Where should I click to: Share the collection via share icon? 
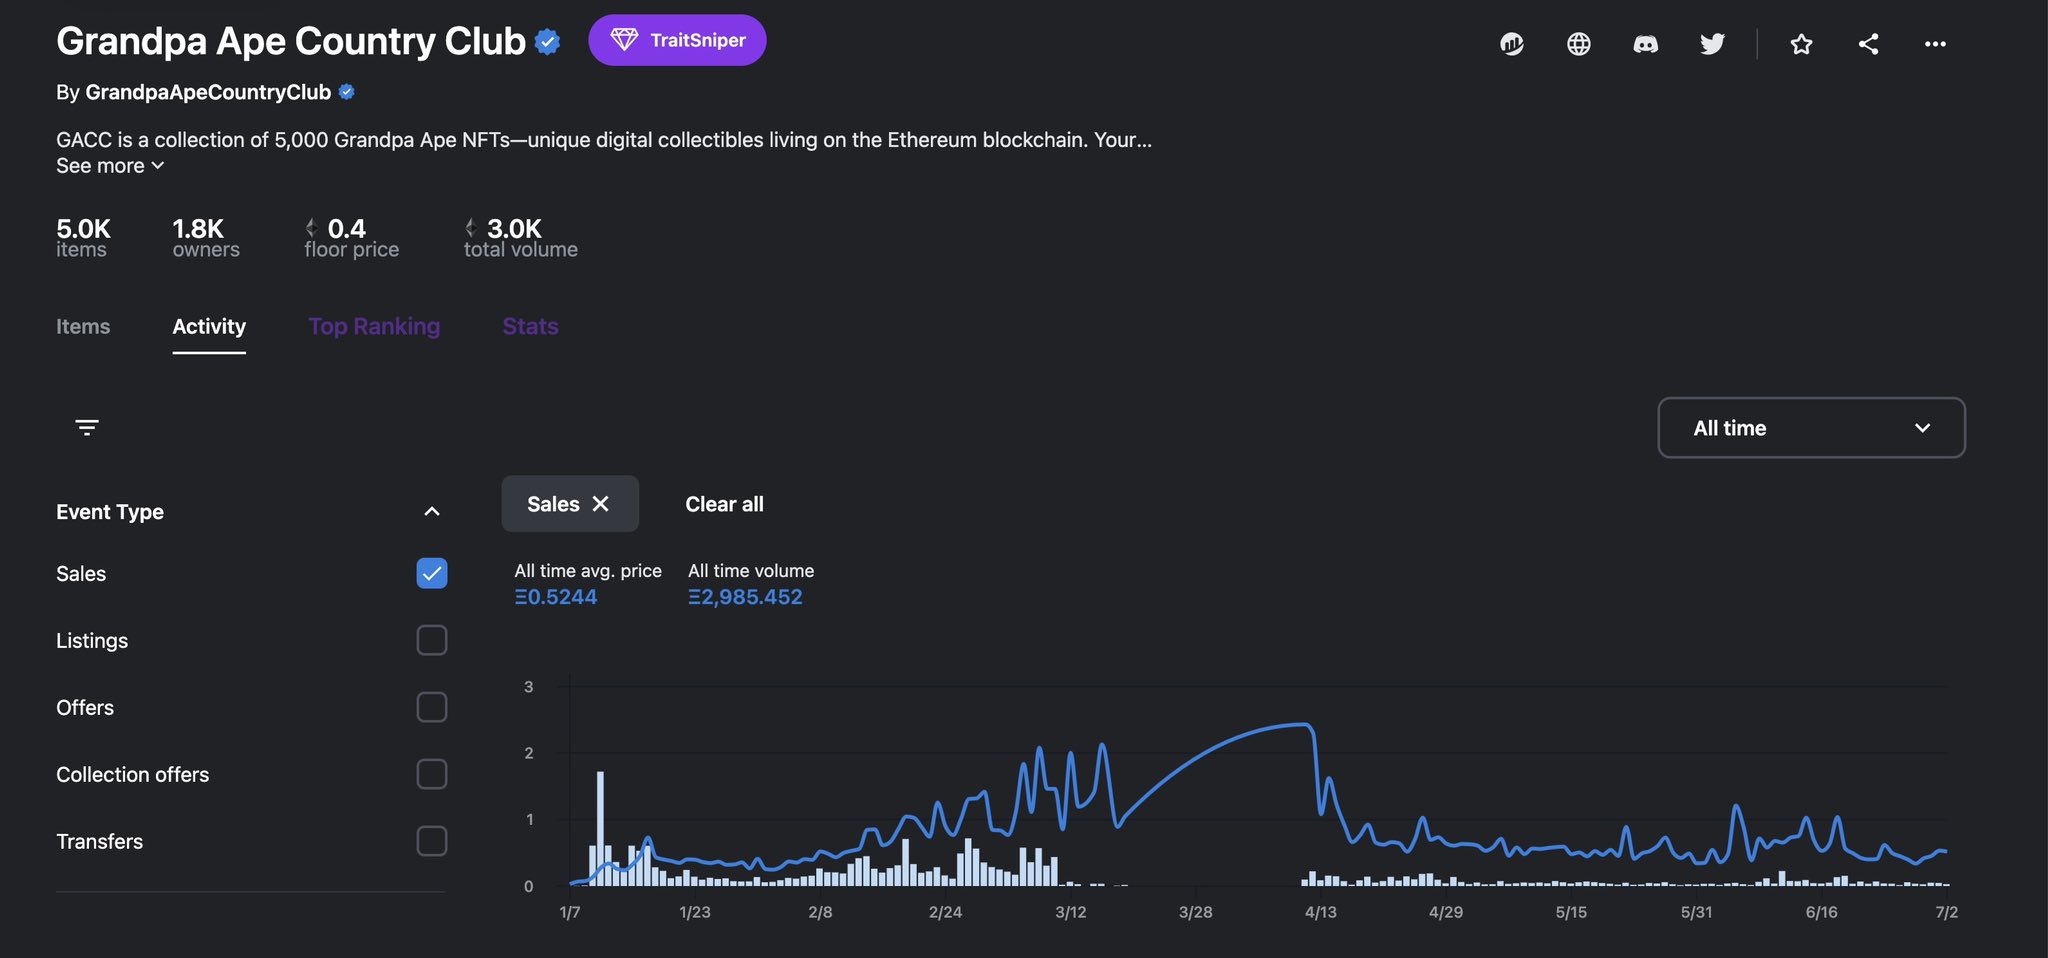click(x=1868, y=44)
